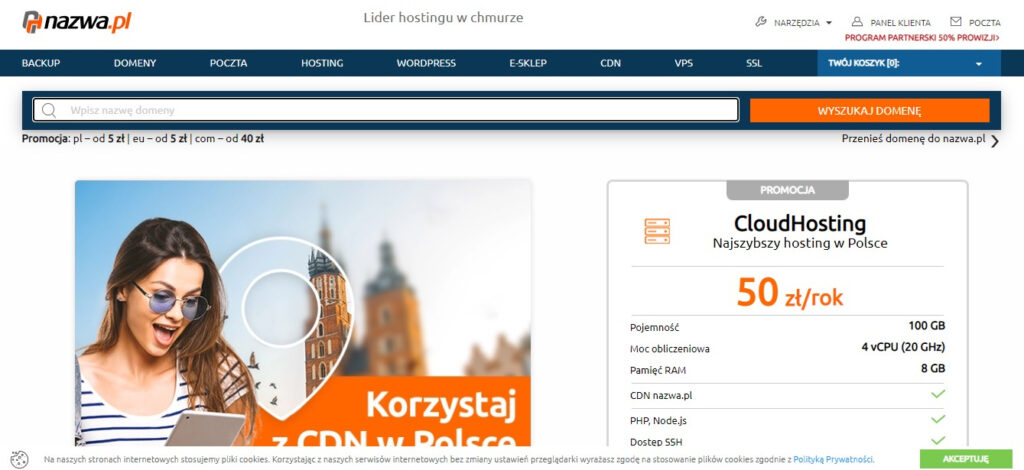Screen dimensions: 1024x470
Task: Open the Hosting menu item
Action: 322,63
